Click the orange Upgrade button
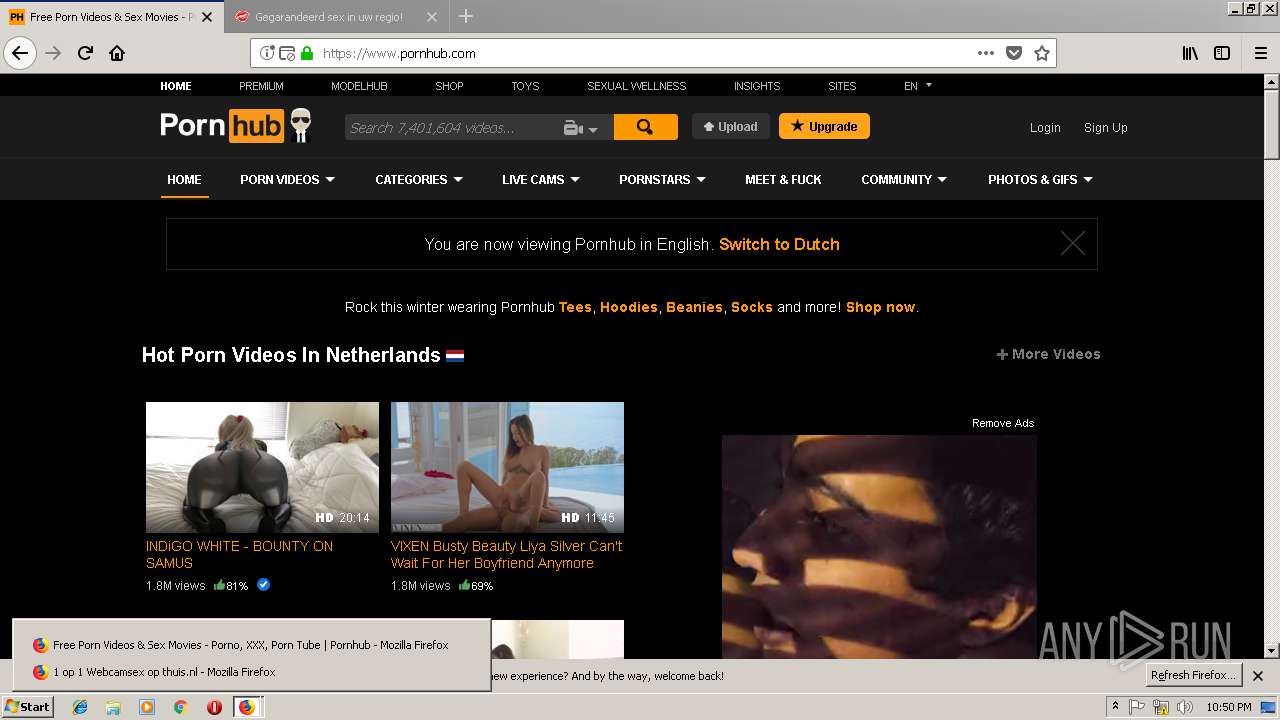This screenshot has width=1280, height=720. (x=824, y=126)
